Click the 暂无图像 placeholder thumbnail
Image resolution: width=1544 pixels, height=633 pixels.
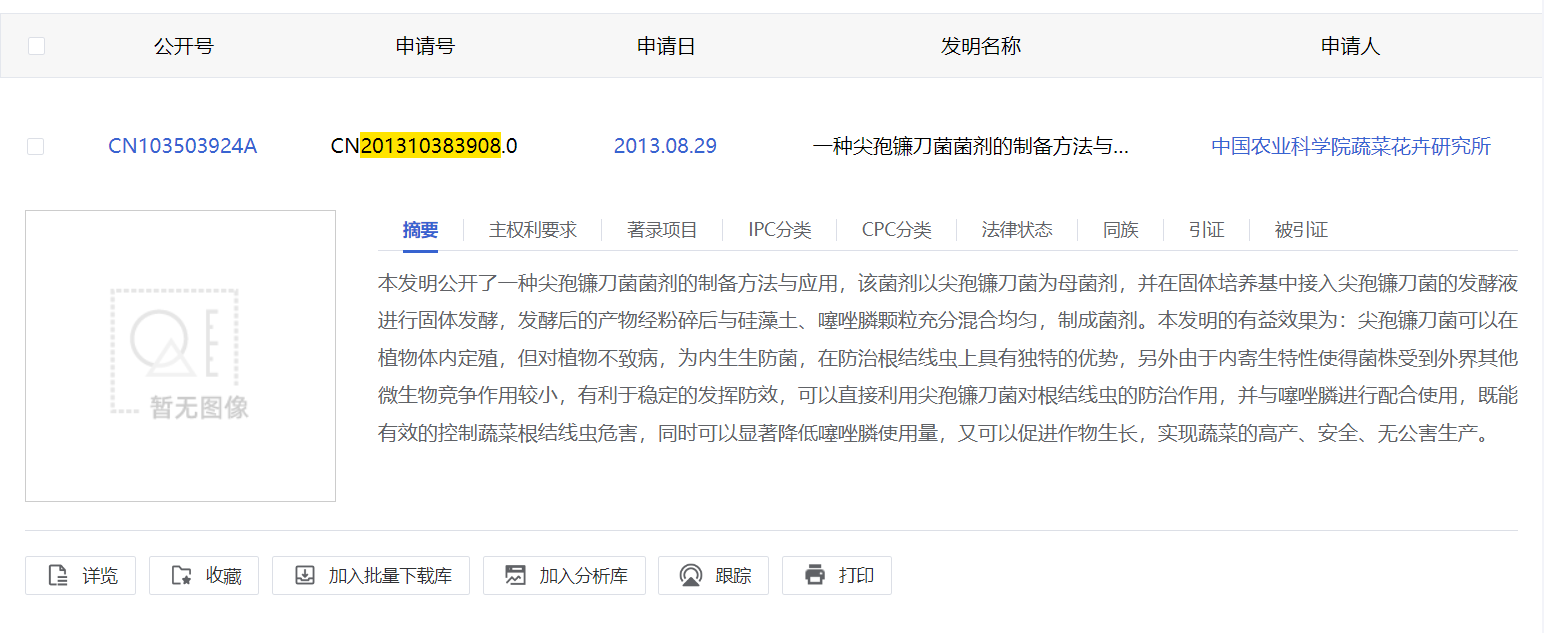coord(180,356)
